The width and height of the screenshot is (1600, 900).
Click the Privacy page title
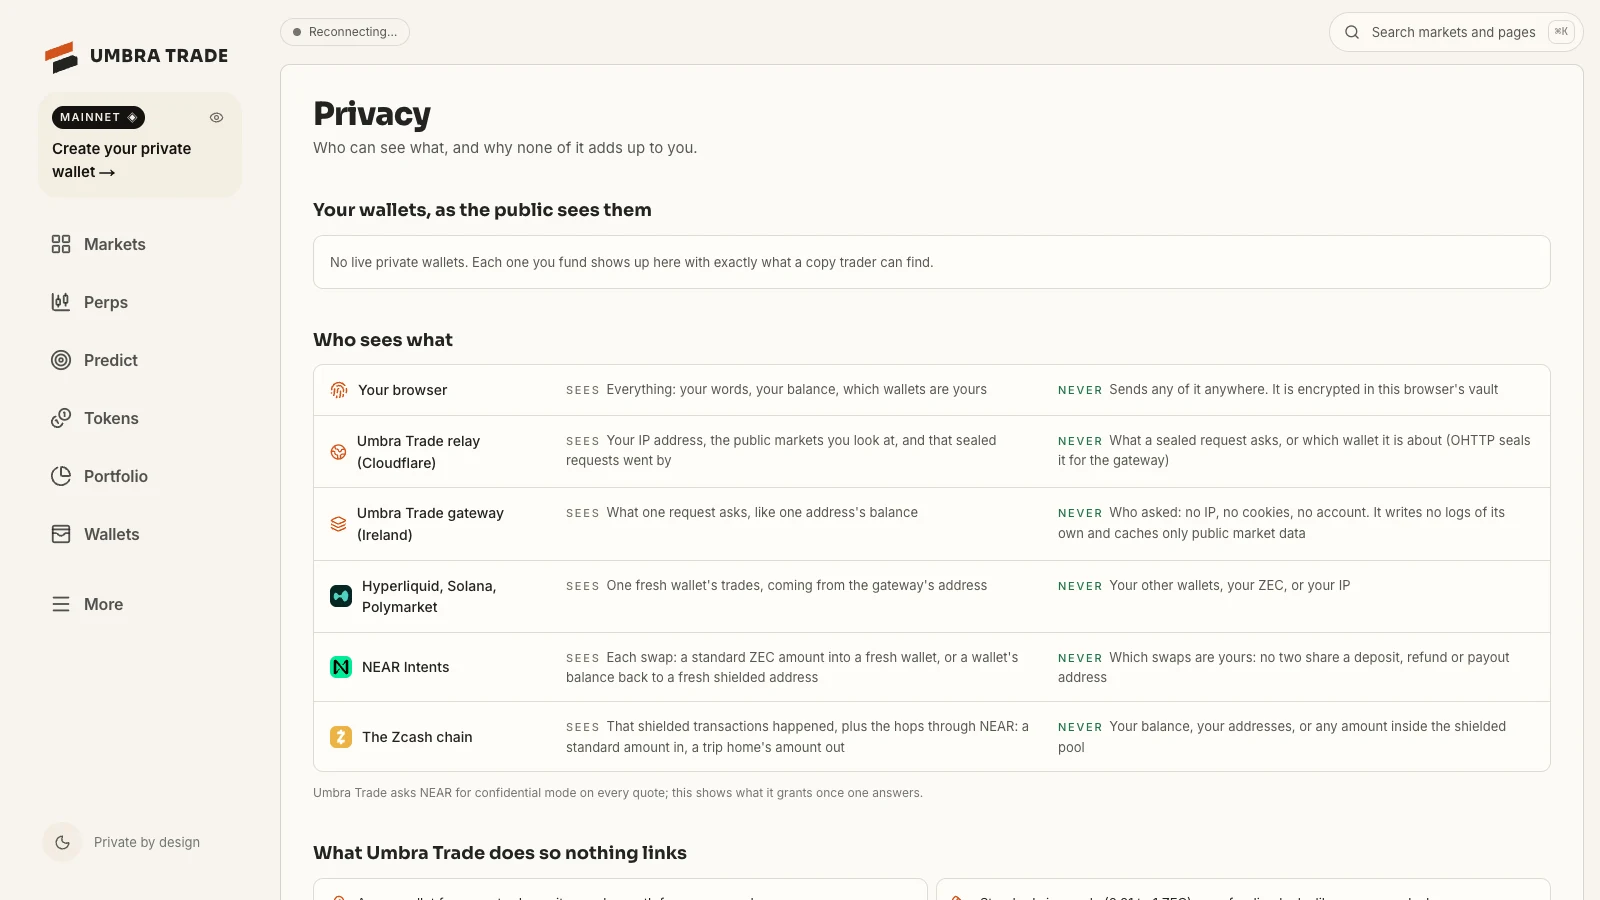[372, 114]
